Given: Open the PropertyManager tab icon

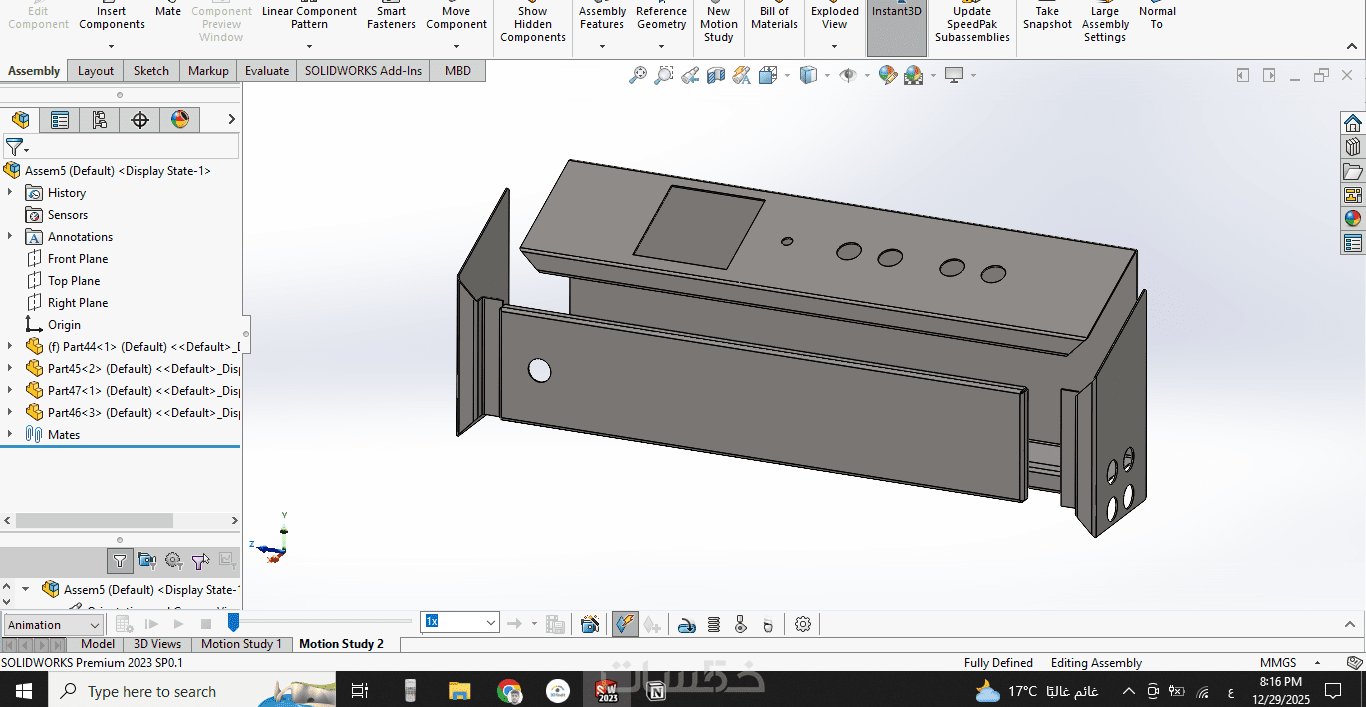Looking at the screenshot, I should click(x=60, y=120).
